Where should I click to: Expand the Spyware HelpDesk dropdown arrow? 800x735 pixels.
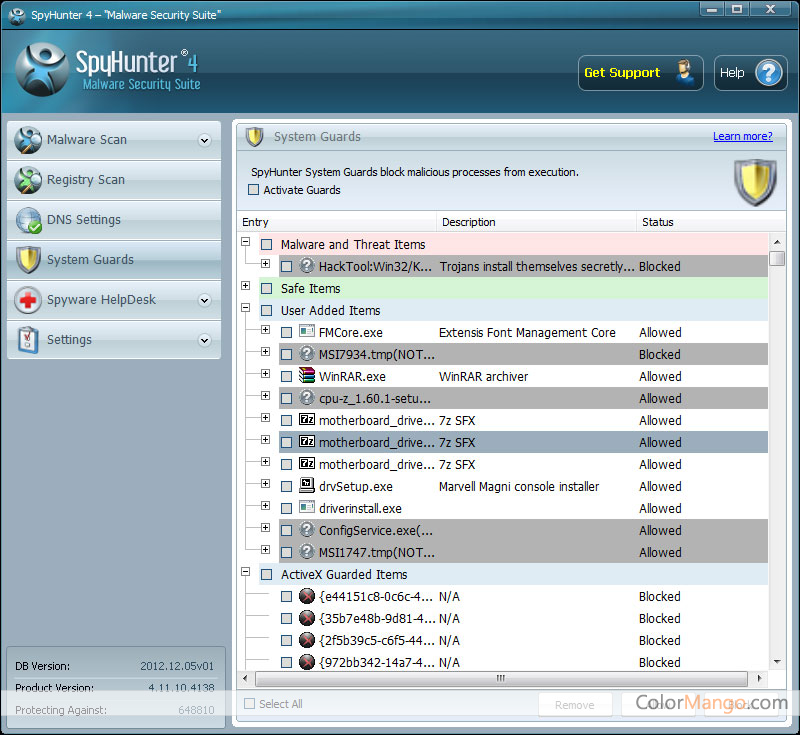tap(205, 300)
